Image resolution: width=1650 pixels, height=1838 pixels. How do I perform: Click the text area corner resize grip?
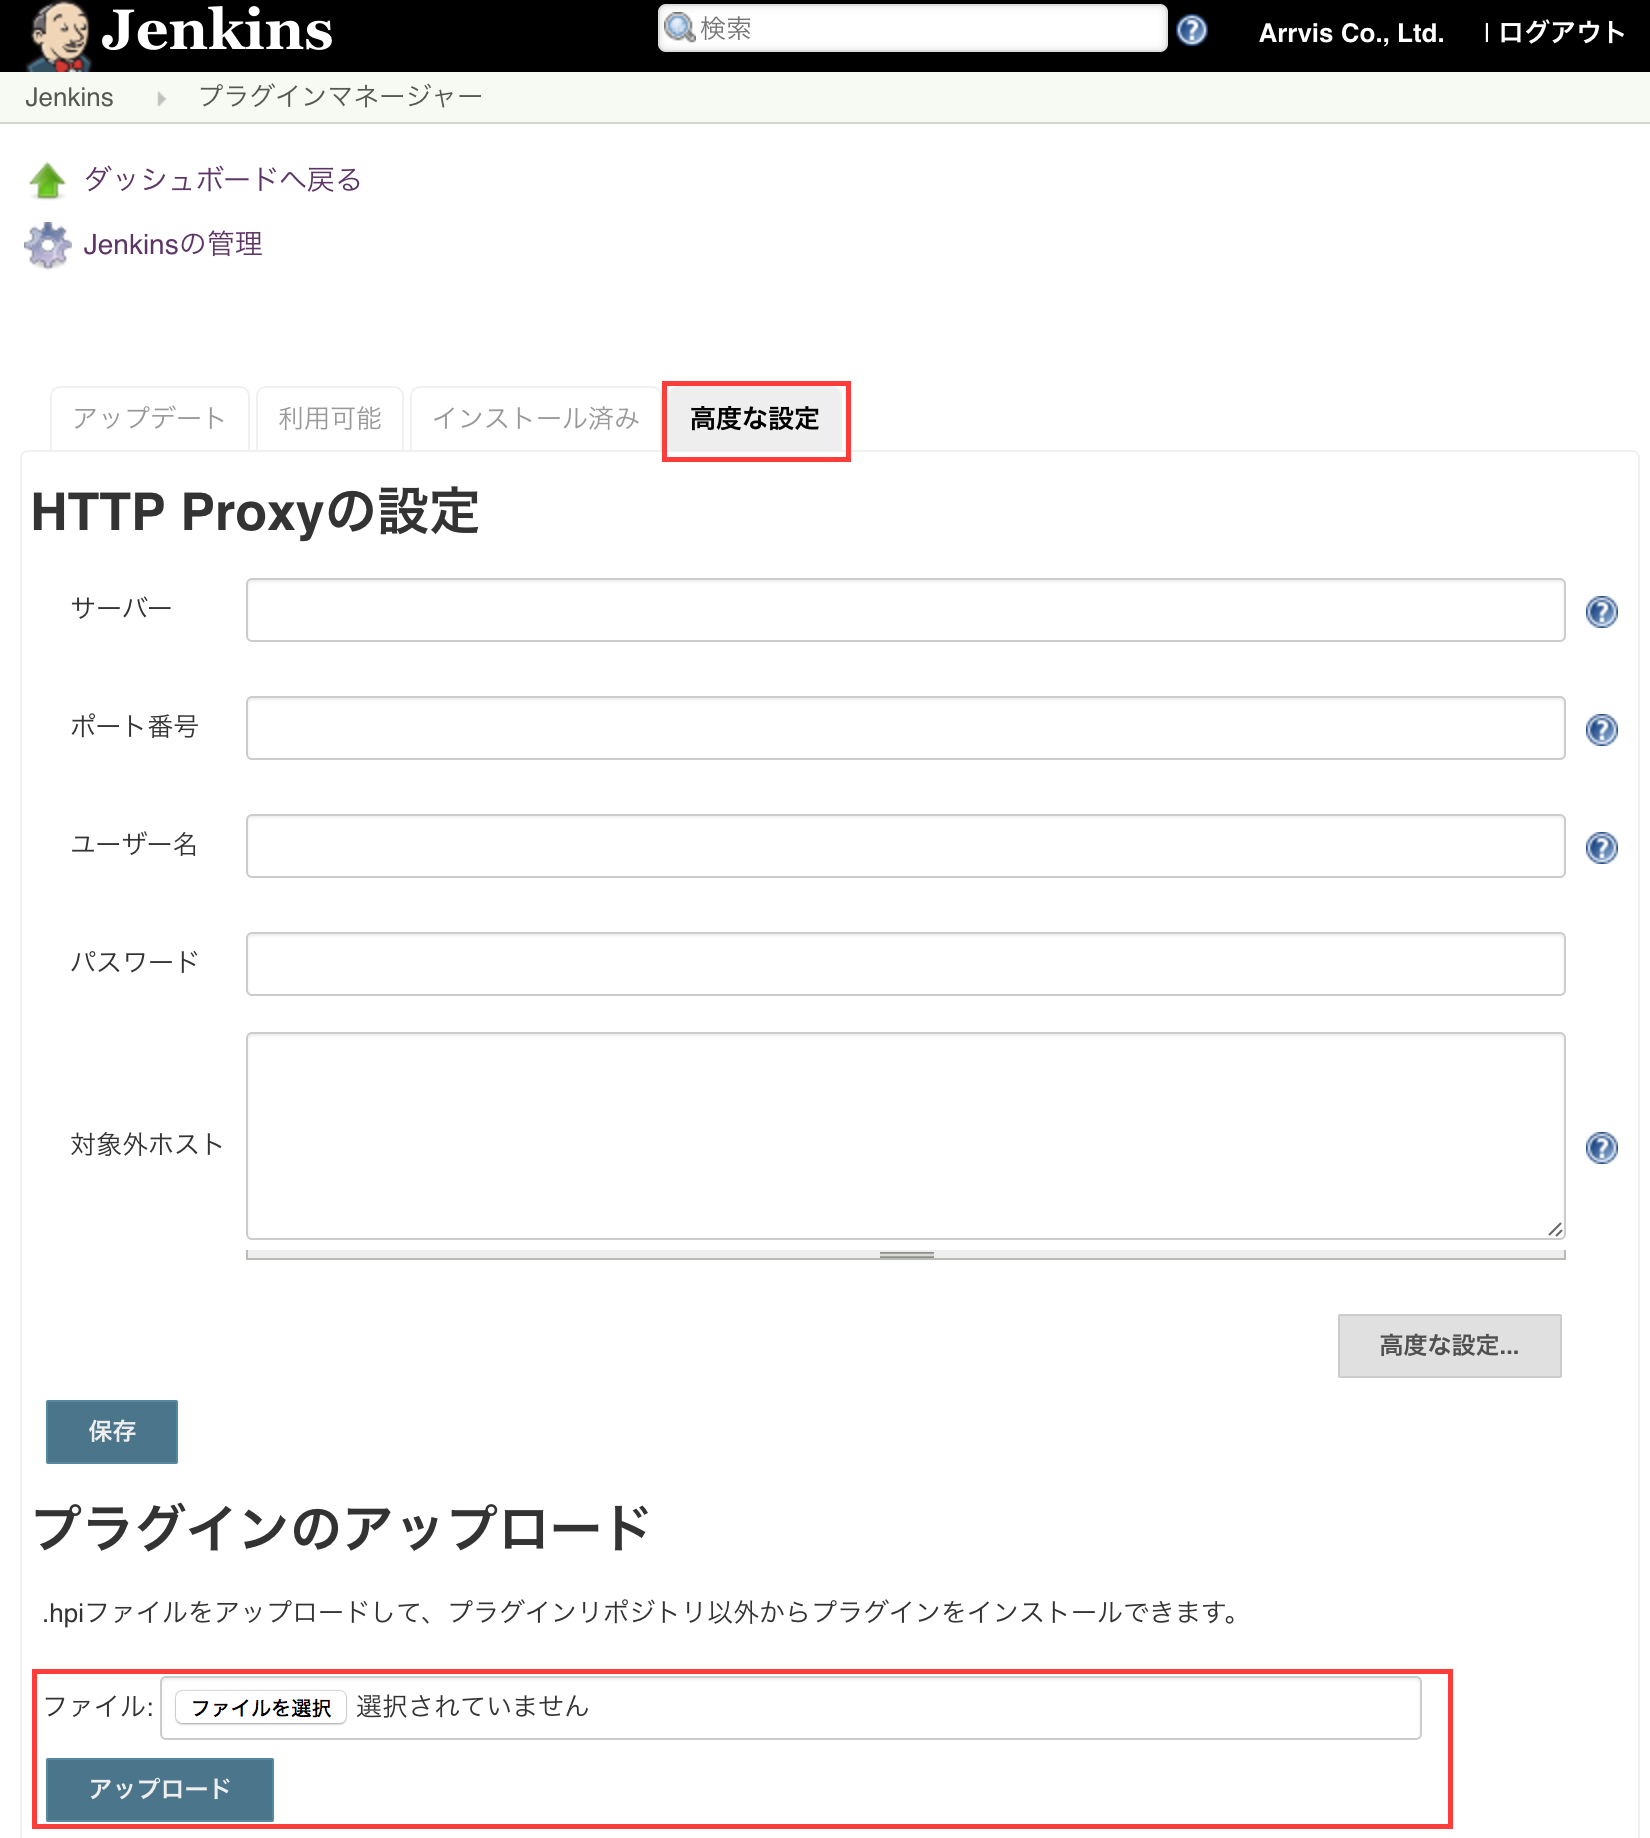(x=1555, y=1229)
